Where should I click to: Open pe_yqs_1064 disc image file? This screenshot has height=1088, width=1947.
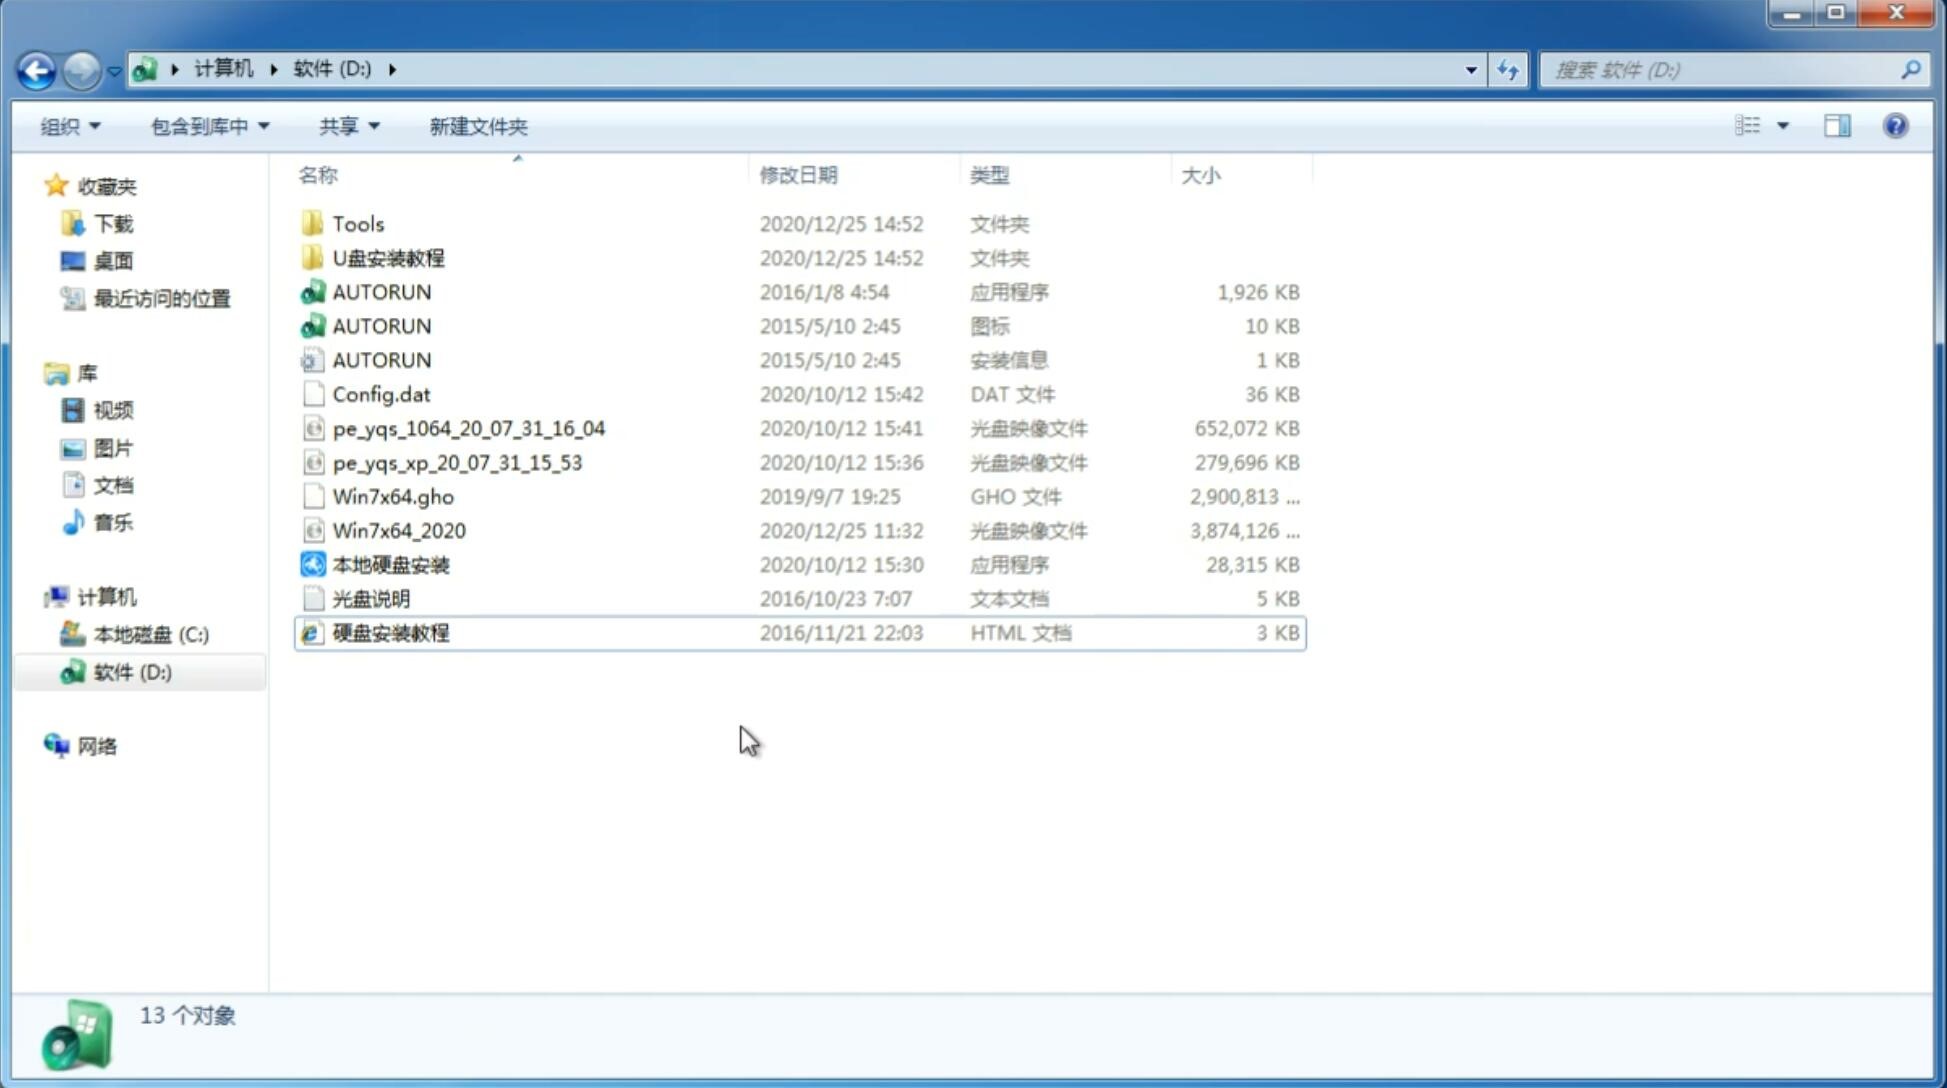[468, 428]
